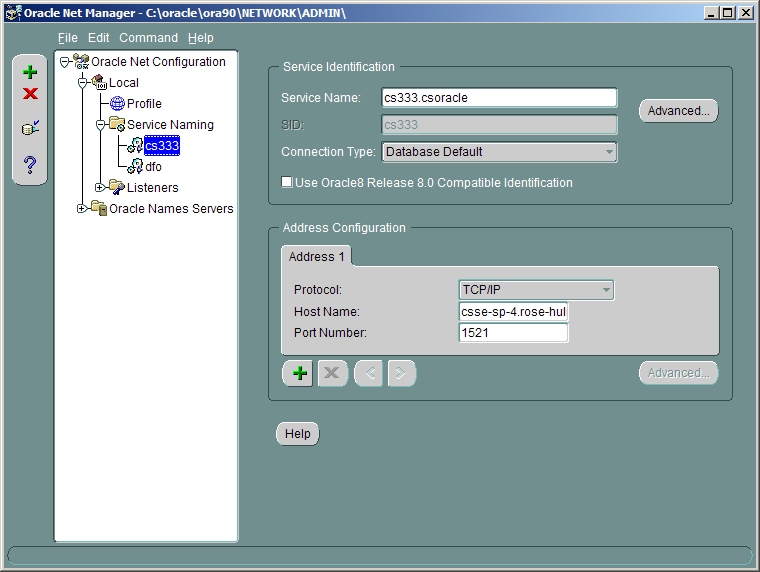Click the Host Name input field

tap(513, 312)
